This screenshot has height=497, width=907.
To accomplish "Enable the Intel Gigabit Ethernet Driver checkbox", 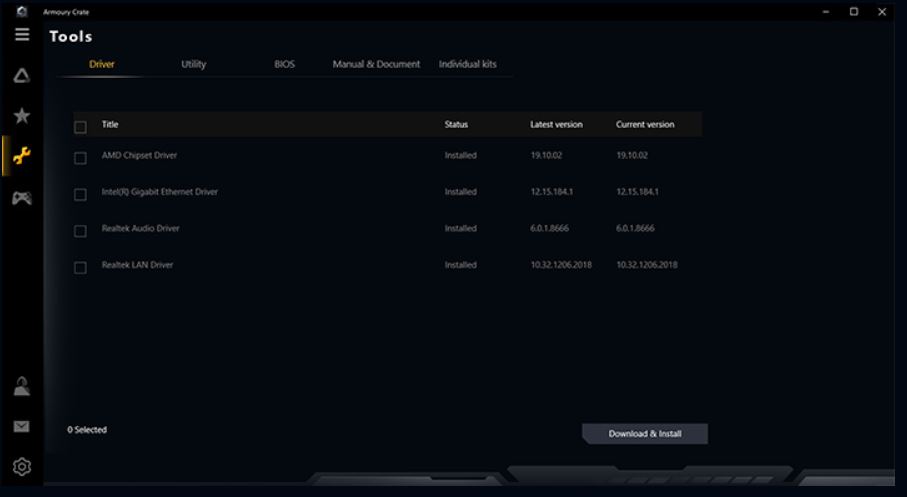I will [81, 194].
